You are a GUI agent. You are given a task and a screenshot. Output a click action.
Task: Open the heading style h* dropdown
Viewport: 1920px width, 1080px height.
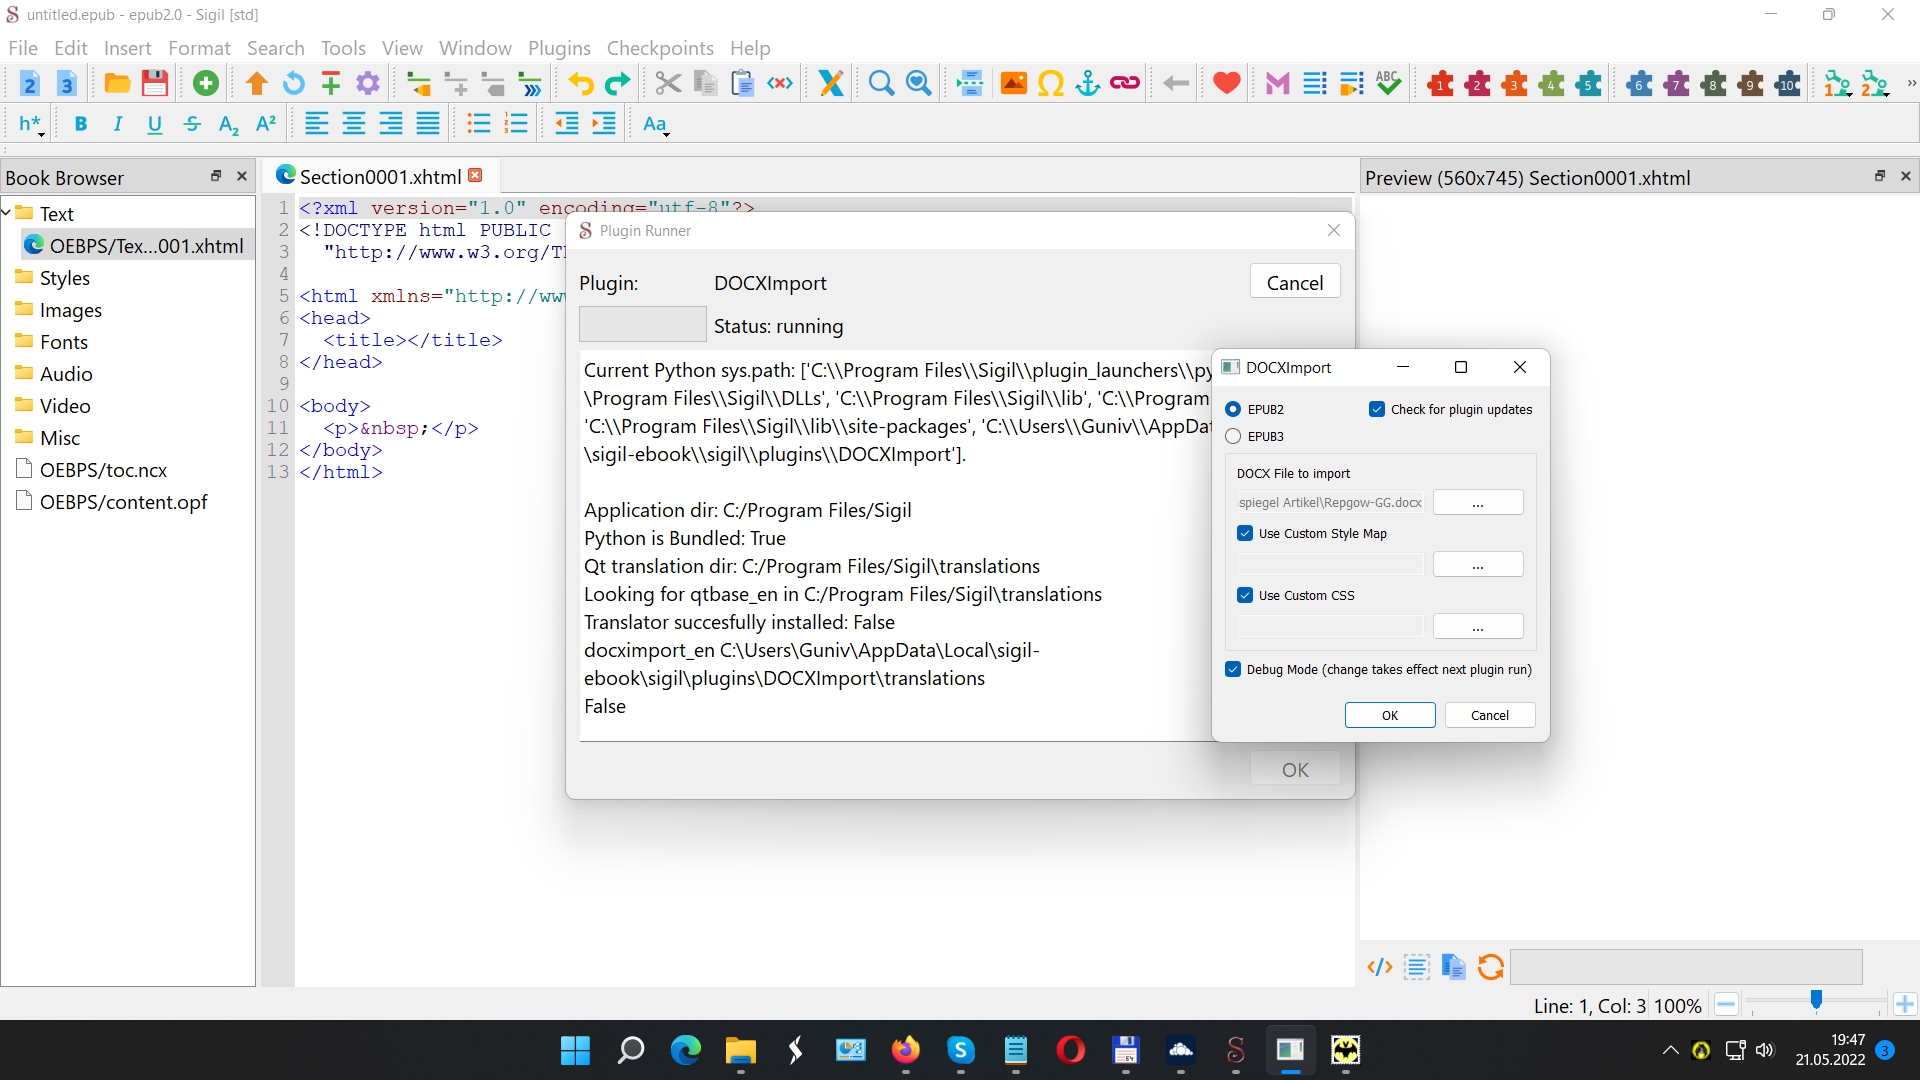pyautogui.click(x=31, y=124)
